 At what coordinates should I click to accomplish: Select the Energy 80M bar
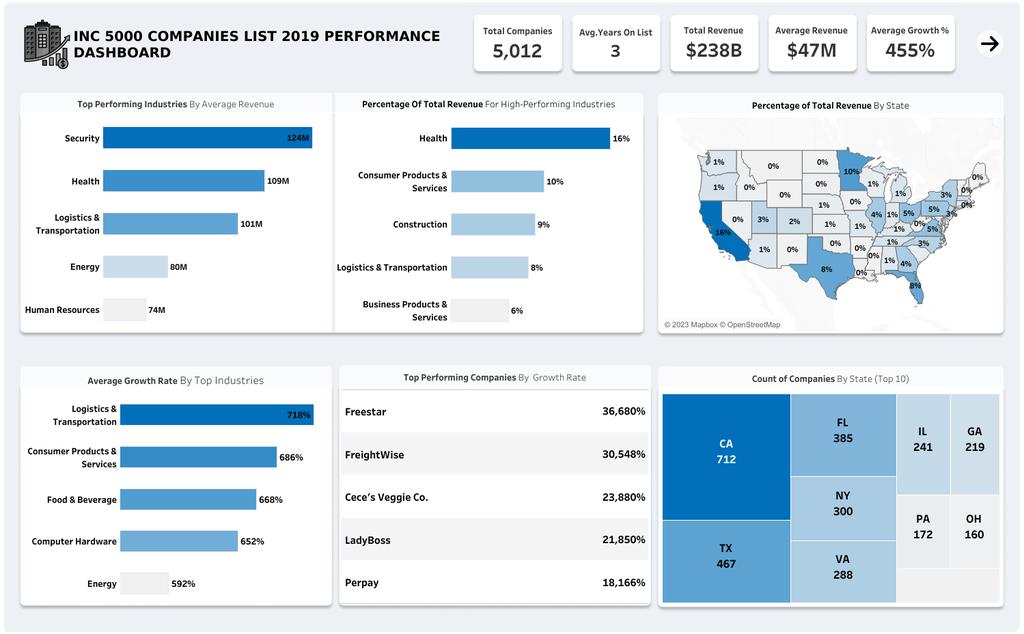(x=135, y=266)
